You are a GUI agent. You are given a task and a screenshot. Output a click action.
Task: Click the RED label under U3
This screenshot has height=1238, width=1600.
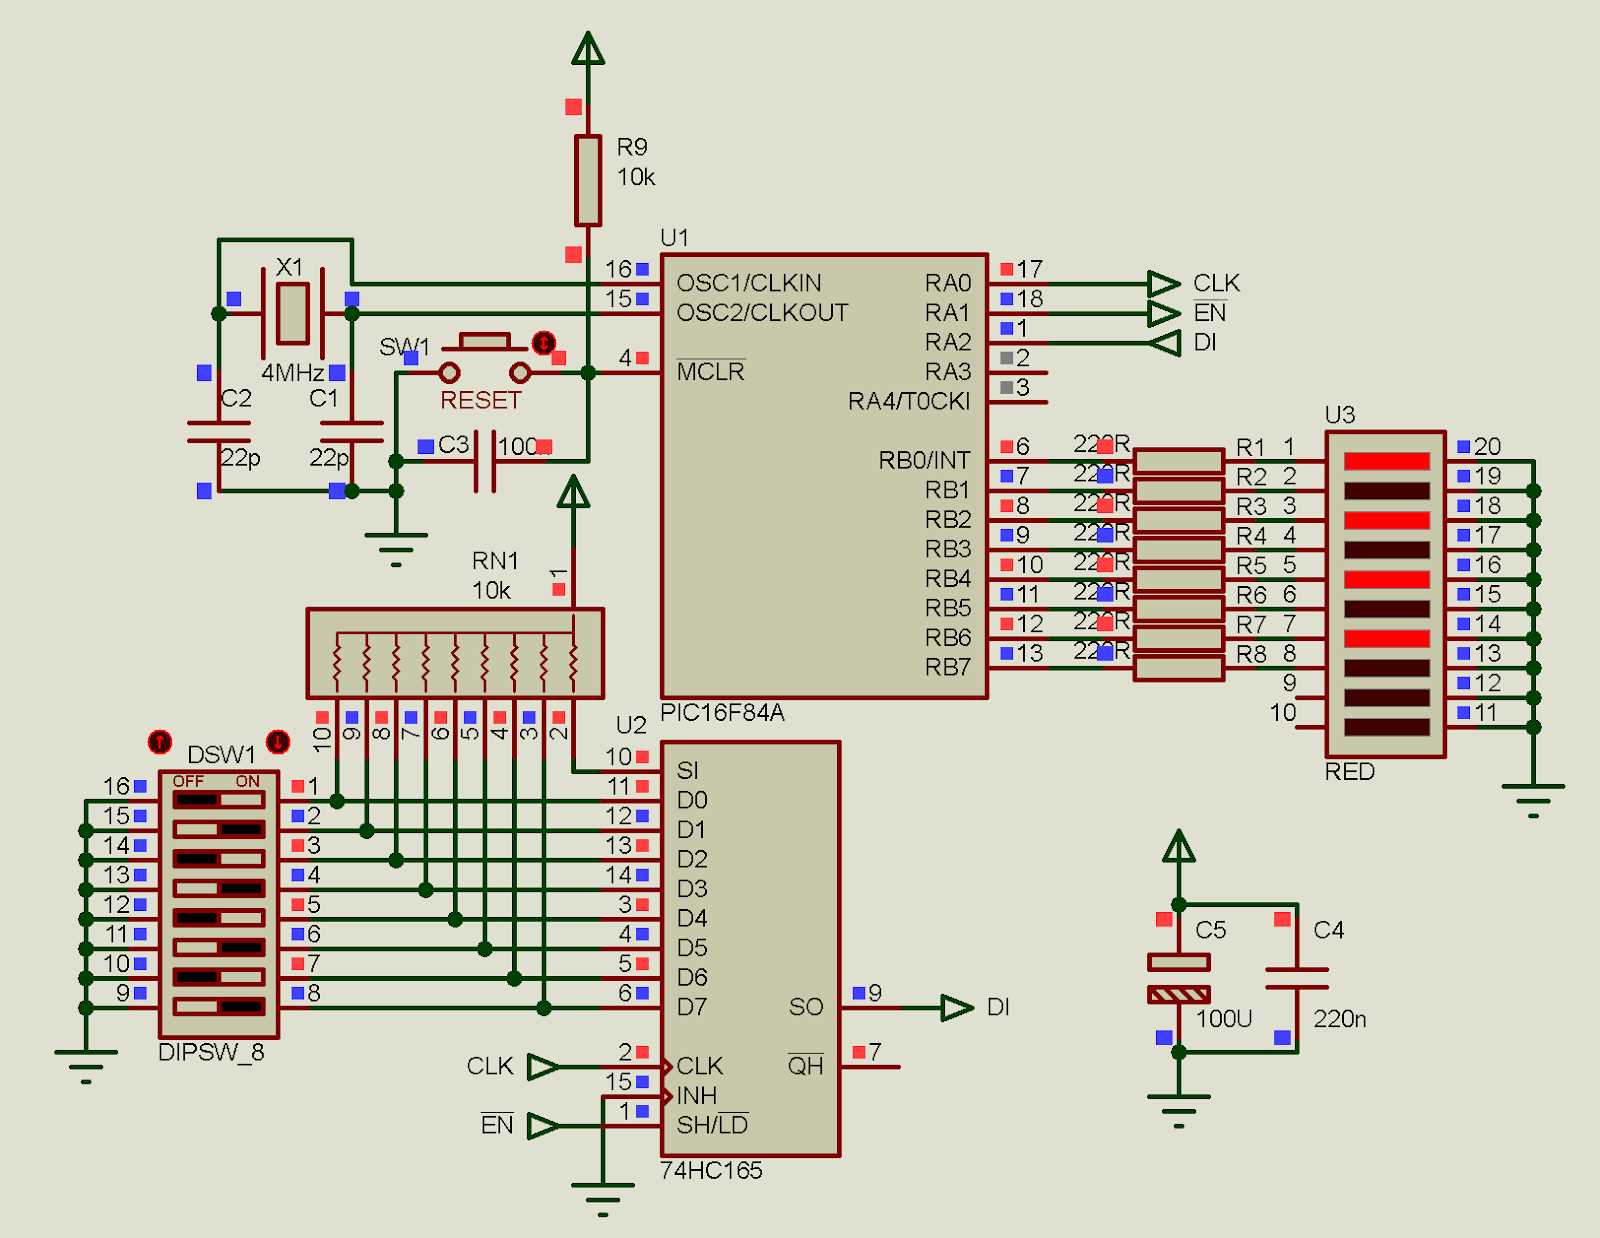tap(1349, 772)
